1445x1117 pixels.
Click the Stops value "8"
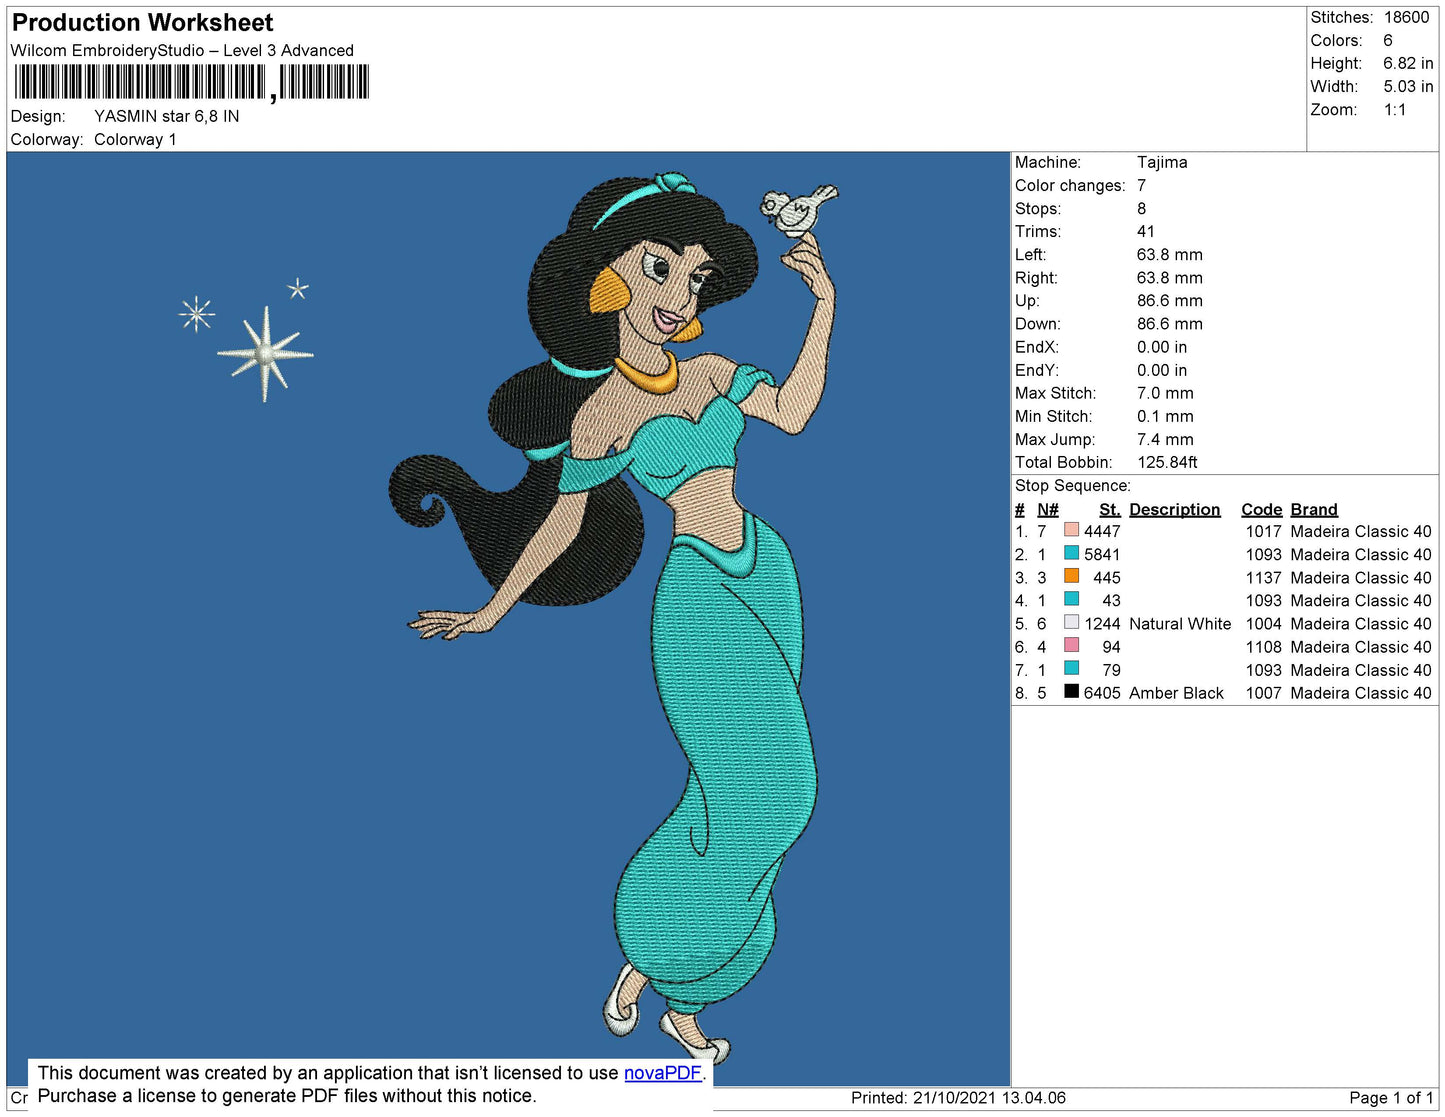point(1141,209)
